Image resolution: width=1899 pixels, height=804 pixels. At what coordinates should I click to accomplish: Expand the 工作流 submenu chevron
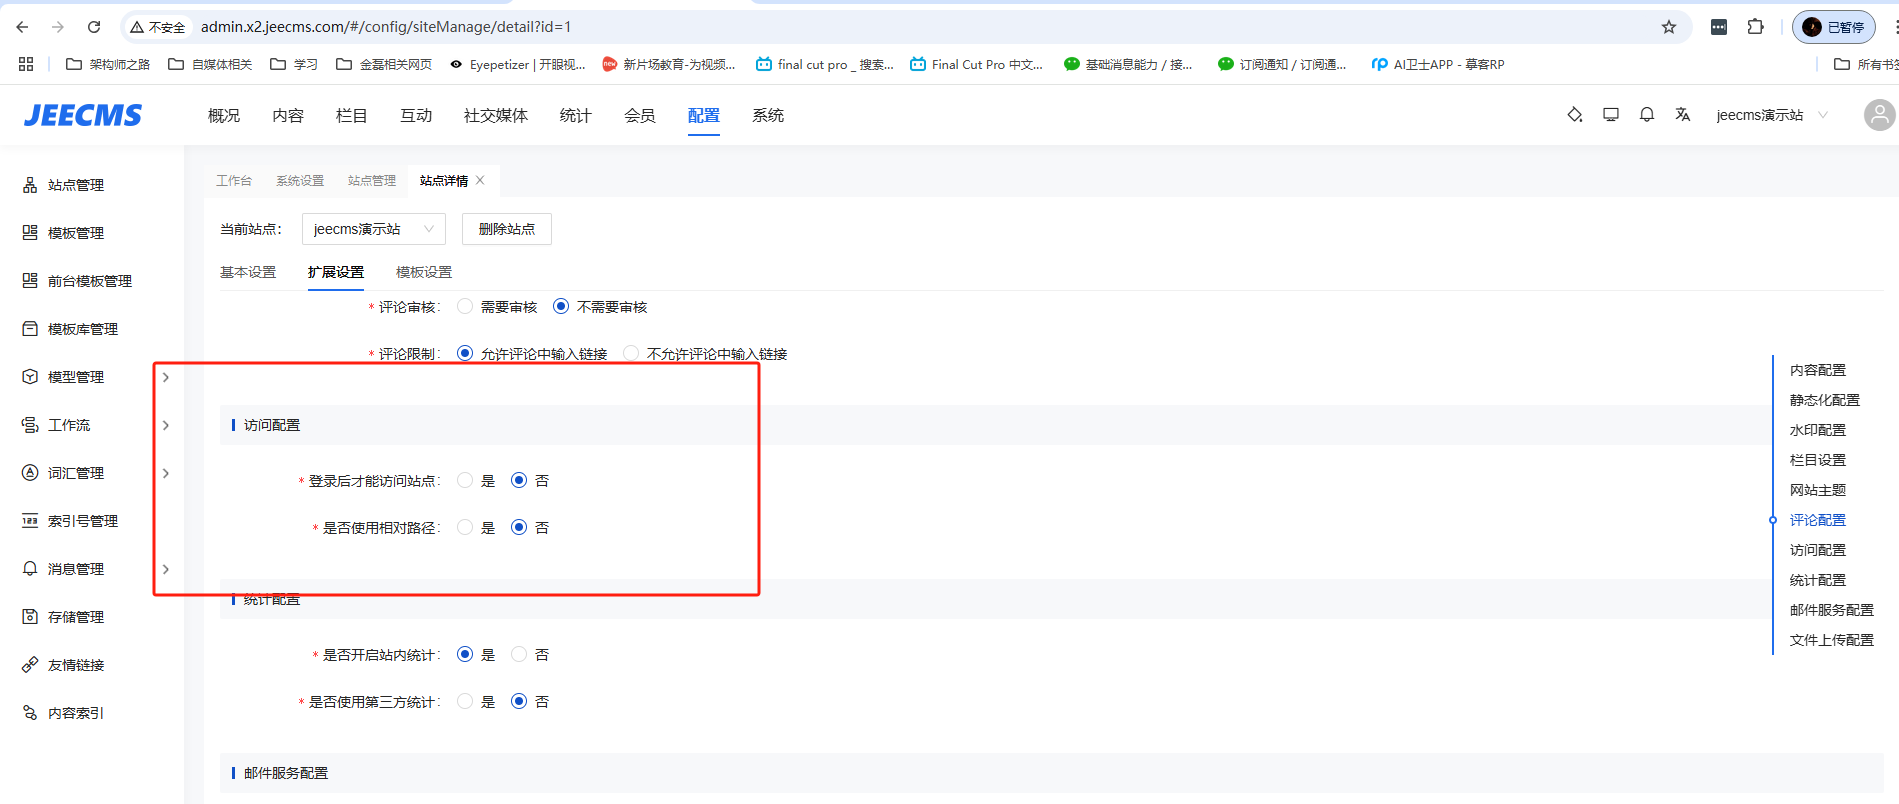pyautogui.click(x=166, y=425)
